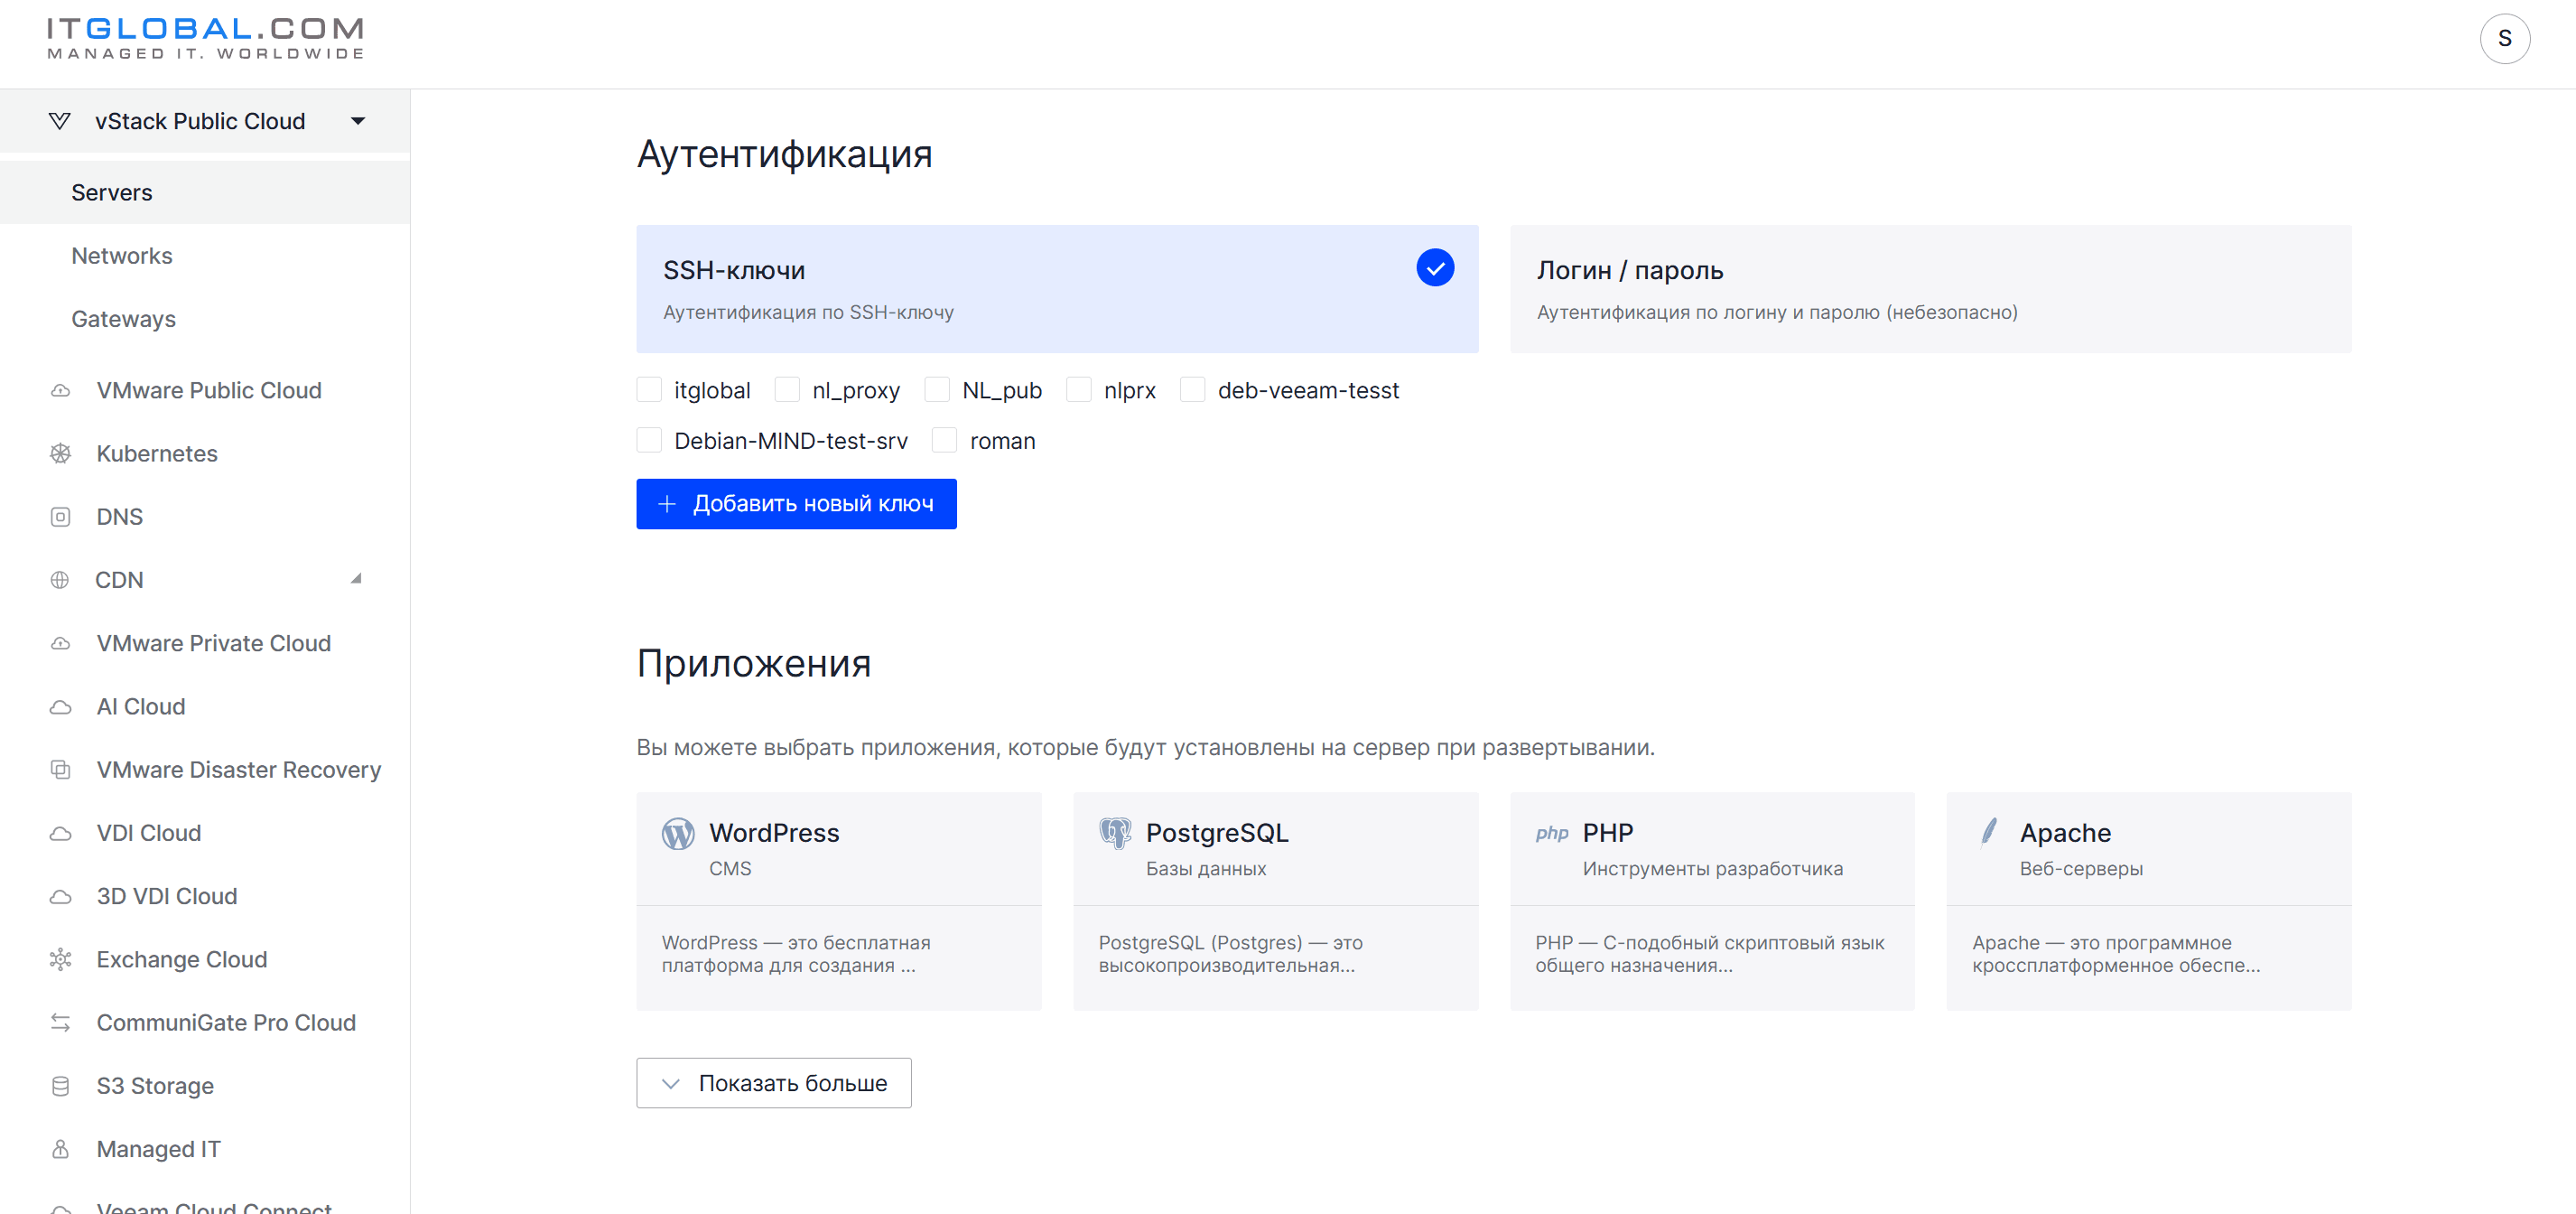Select the PHP application card

click(1712, 901)
